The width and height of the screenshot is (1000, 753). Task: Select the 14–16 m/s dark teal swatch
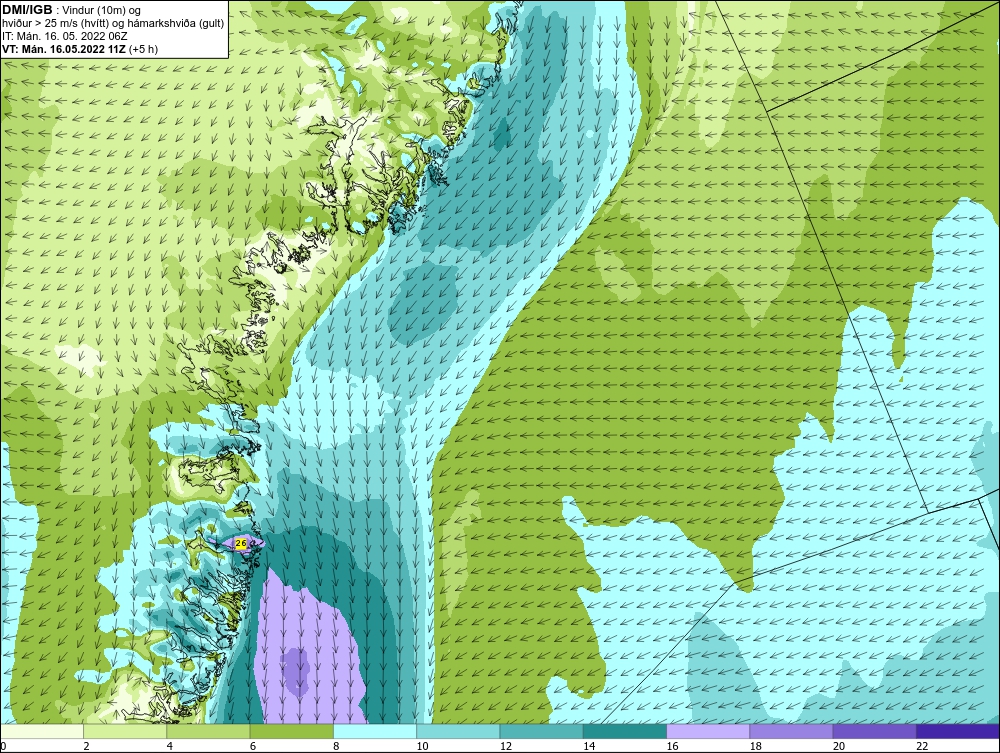click(x=624, y=731)
